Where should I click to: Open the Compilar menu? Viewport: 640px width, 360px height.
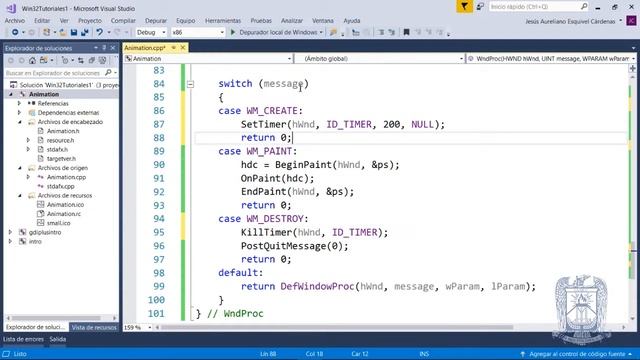[123, 20]
